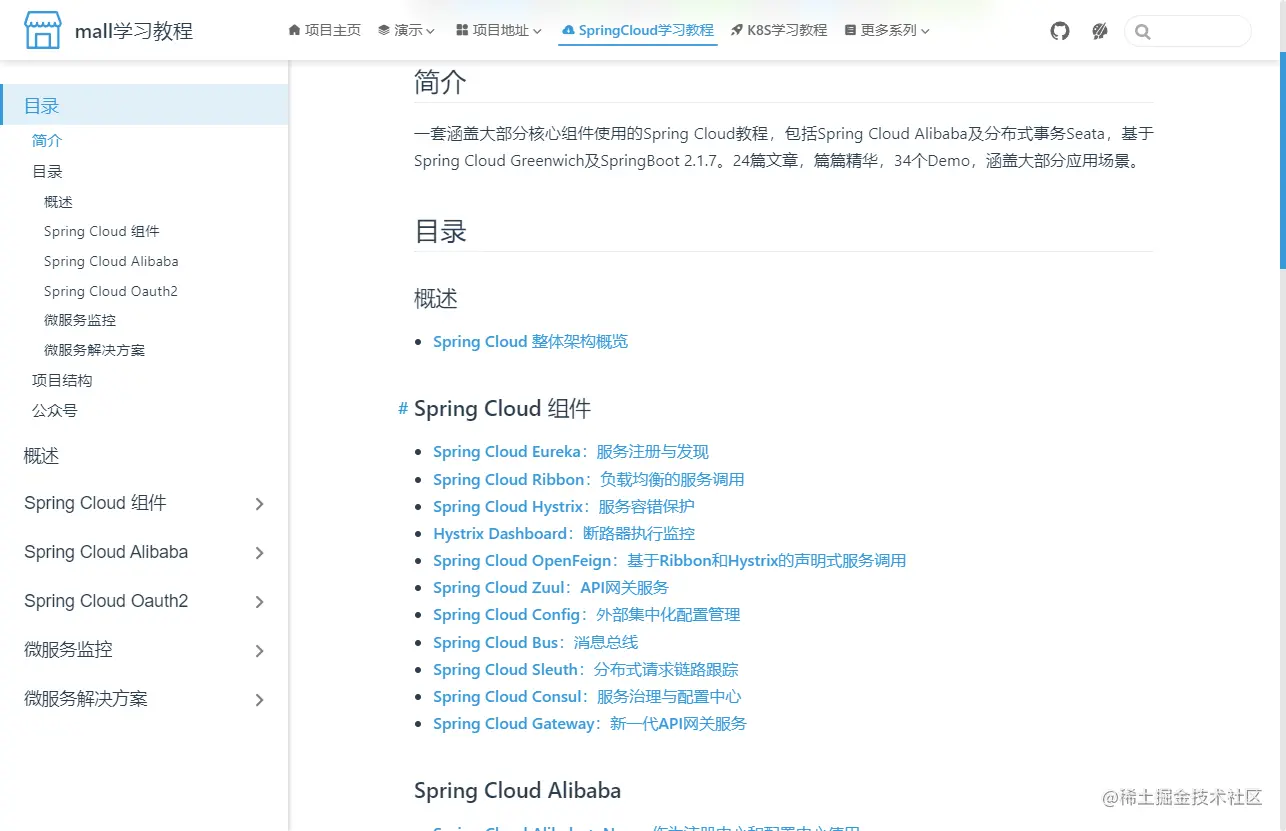
Task: Expand the Spring Cloud 组件 sidebar arrow
Action: tap(259, 504)
